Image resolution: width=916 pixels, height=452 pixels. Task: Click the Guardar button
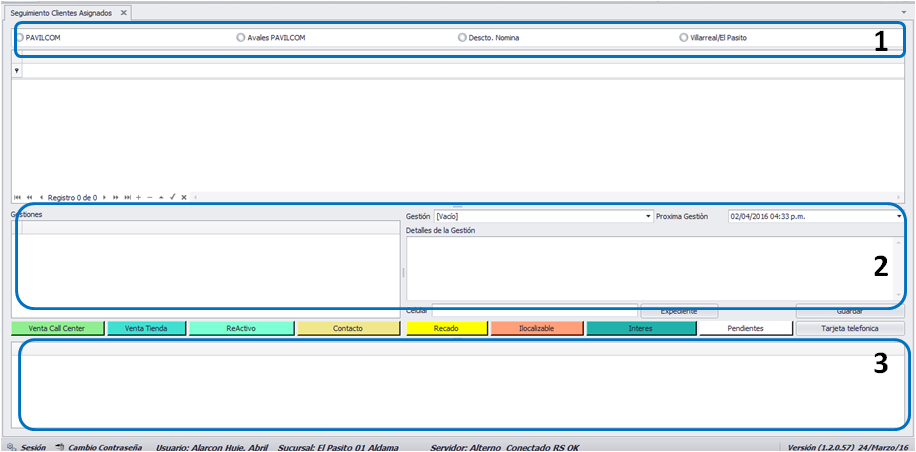click(x=850, y=311)
